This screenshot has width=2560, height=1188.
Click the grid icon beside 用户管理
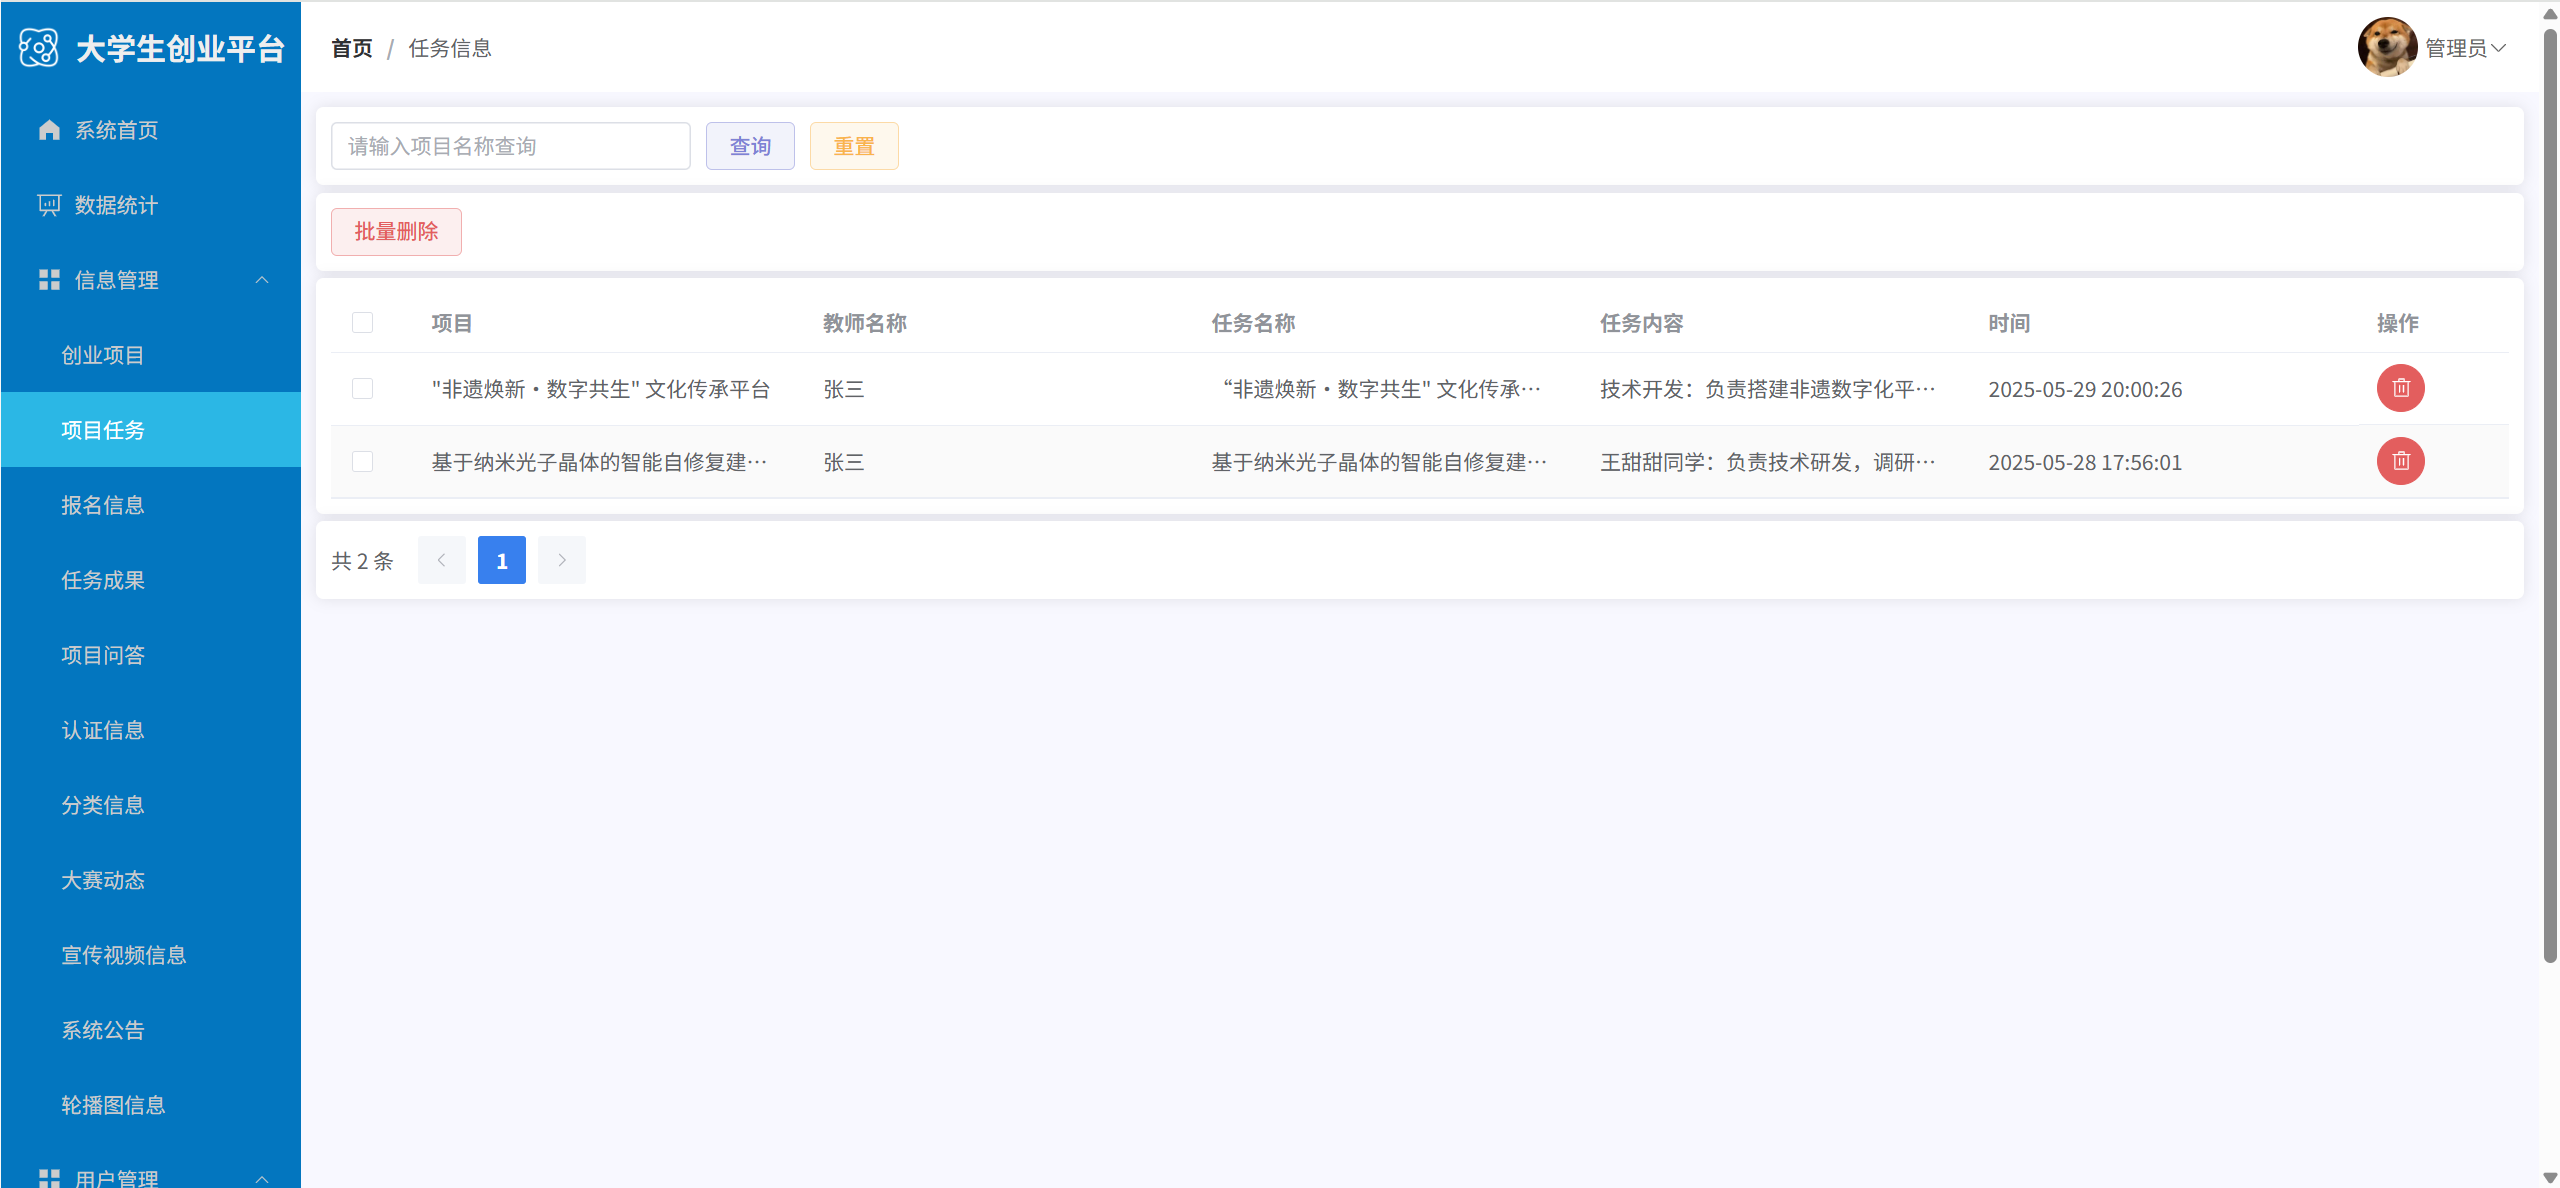pyautogui.click(x=49, y=1178)
